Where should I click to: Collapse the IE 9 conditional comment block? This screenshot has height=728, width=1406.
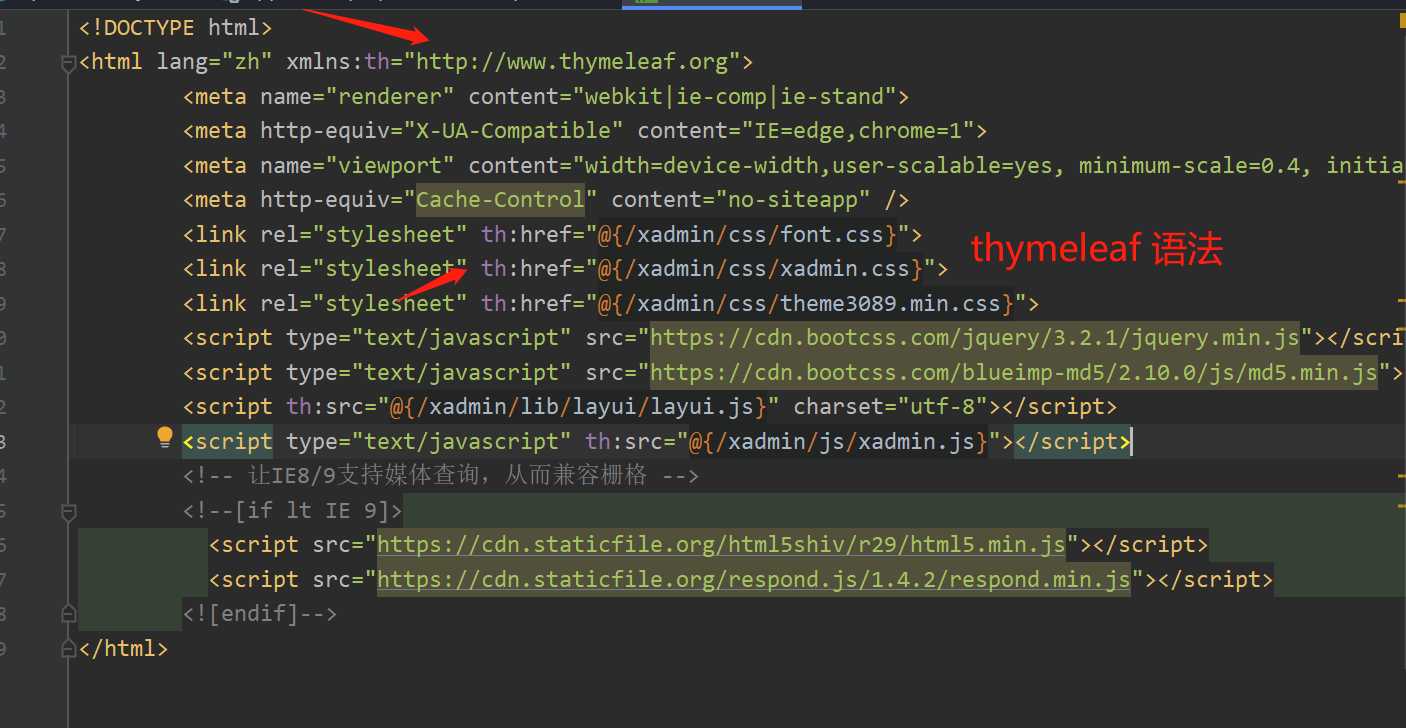(x=68, y=512)
